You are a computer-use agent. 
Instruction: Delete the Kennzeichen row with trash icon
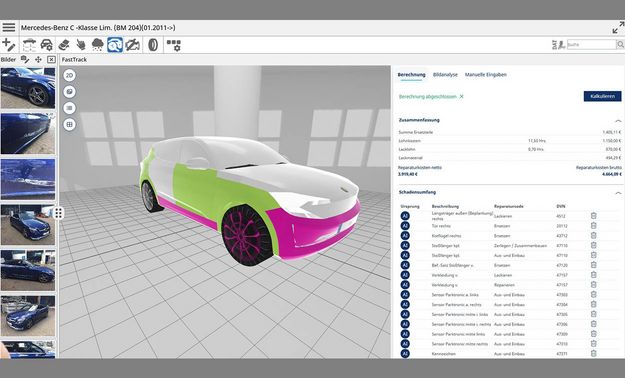point(594,353)
